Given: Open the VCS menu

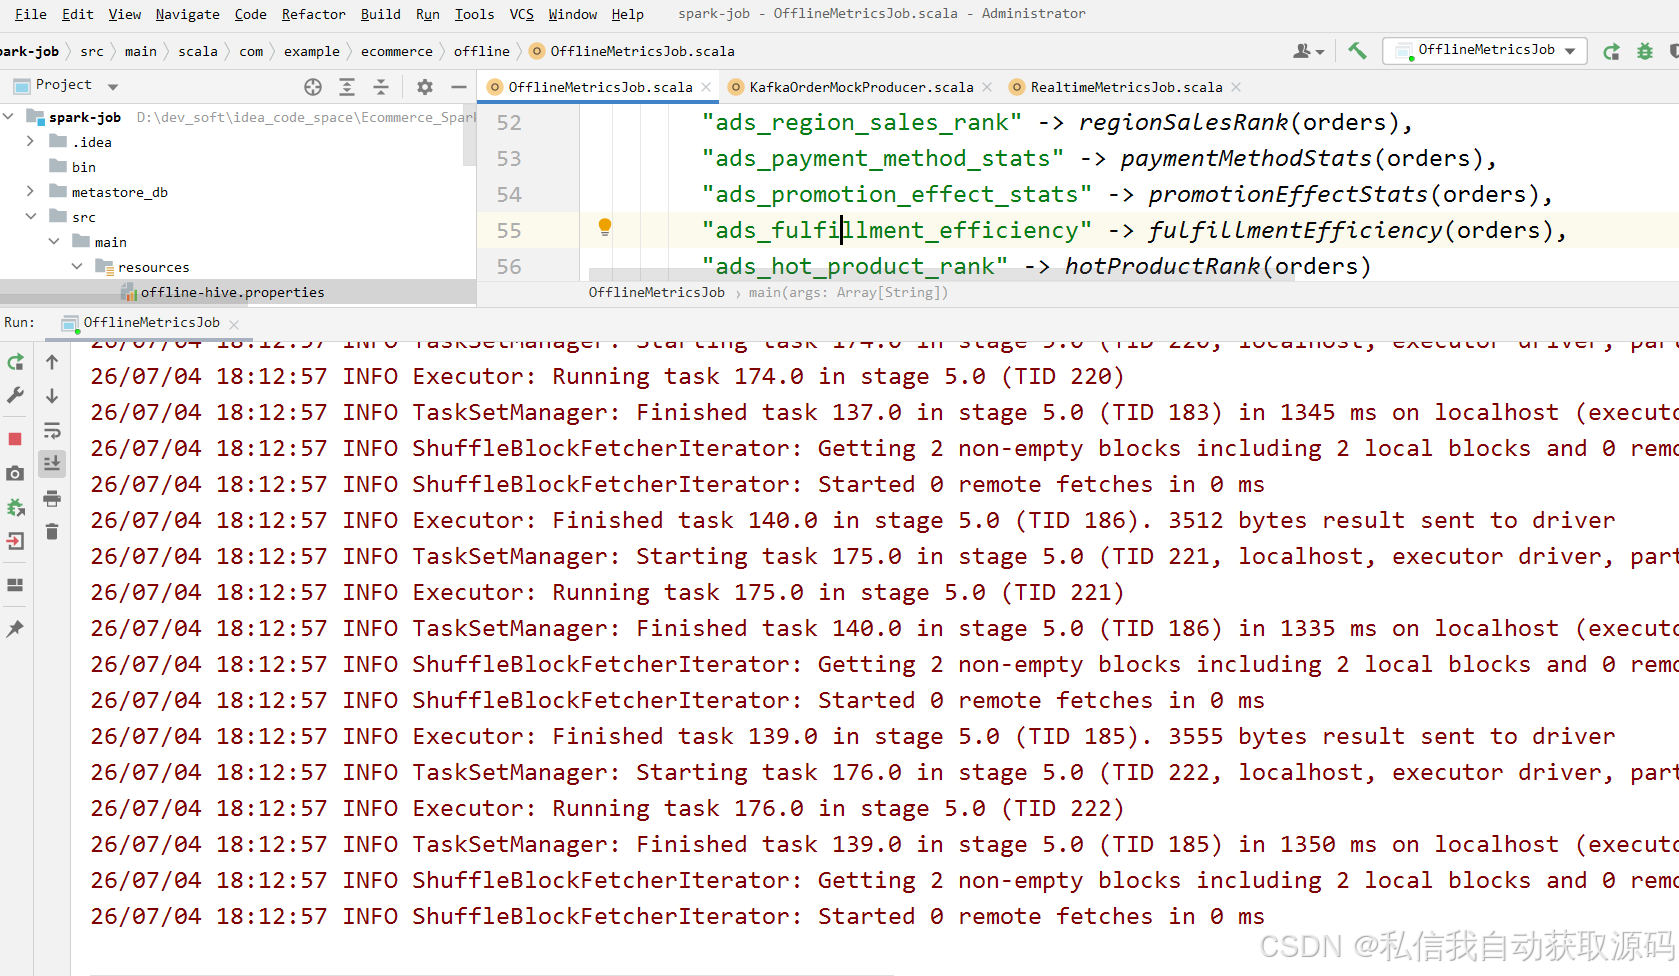Looking at the screenshot, I should 521,14.
